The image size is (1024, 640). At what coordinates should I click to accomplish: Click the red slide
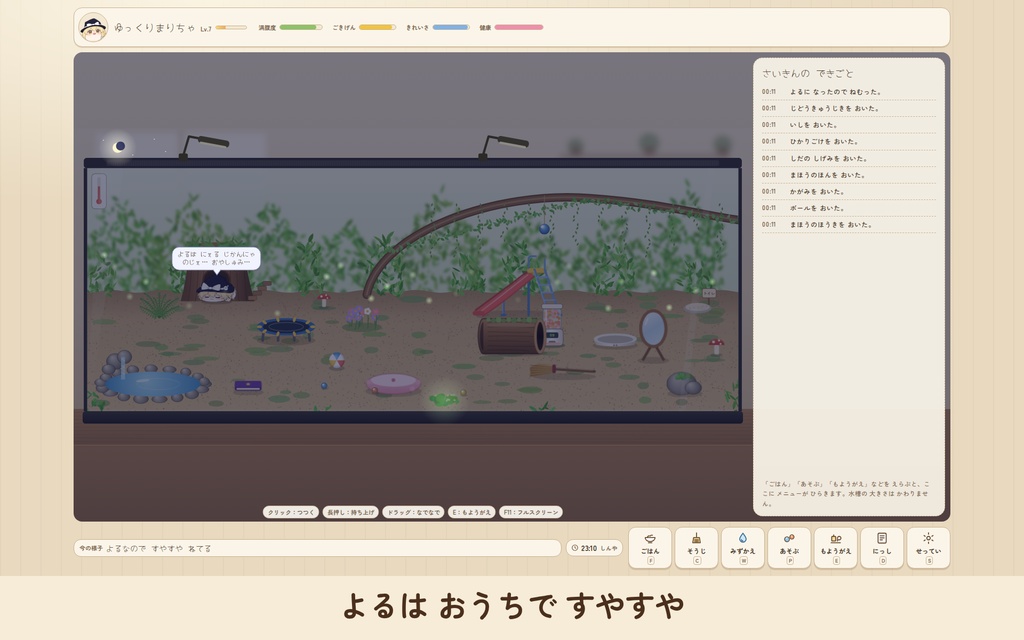(x=504, y=295)
